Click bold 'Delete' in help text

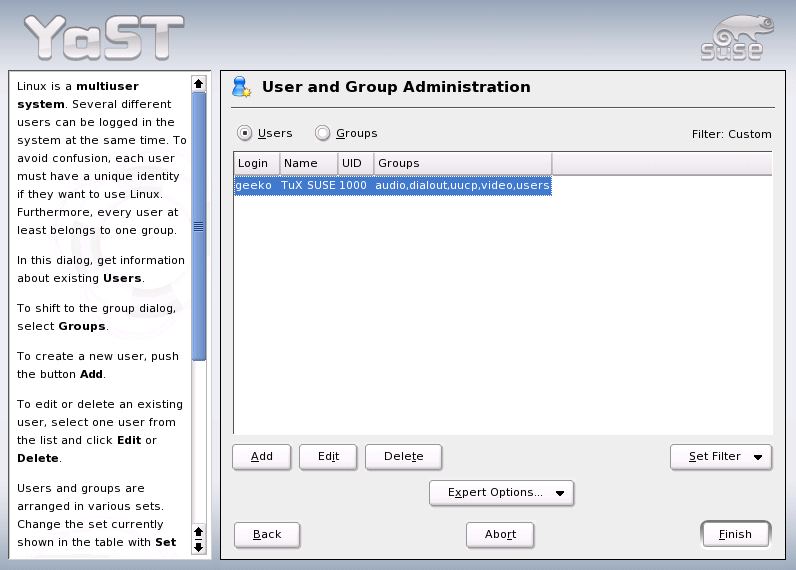(x=38, y=458)
